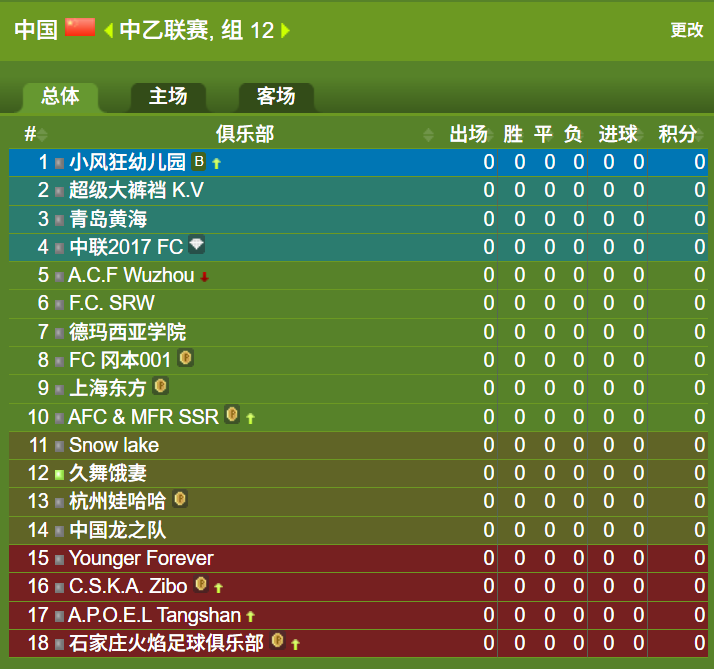The height and width of the screenshot is (669, 714).
Task: Open Younger Forever club link
Action: 141,558
